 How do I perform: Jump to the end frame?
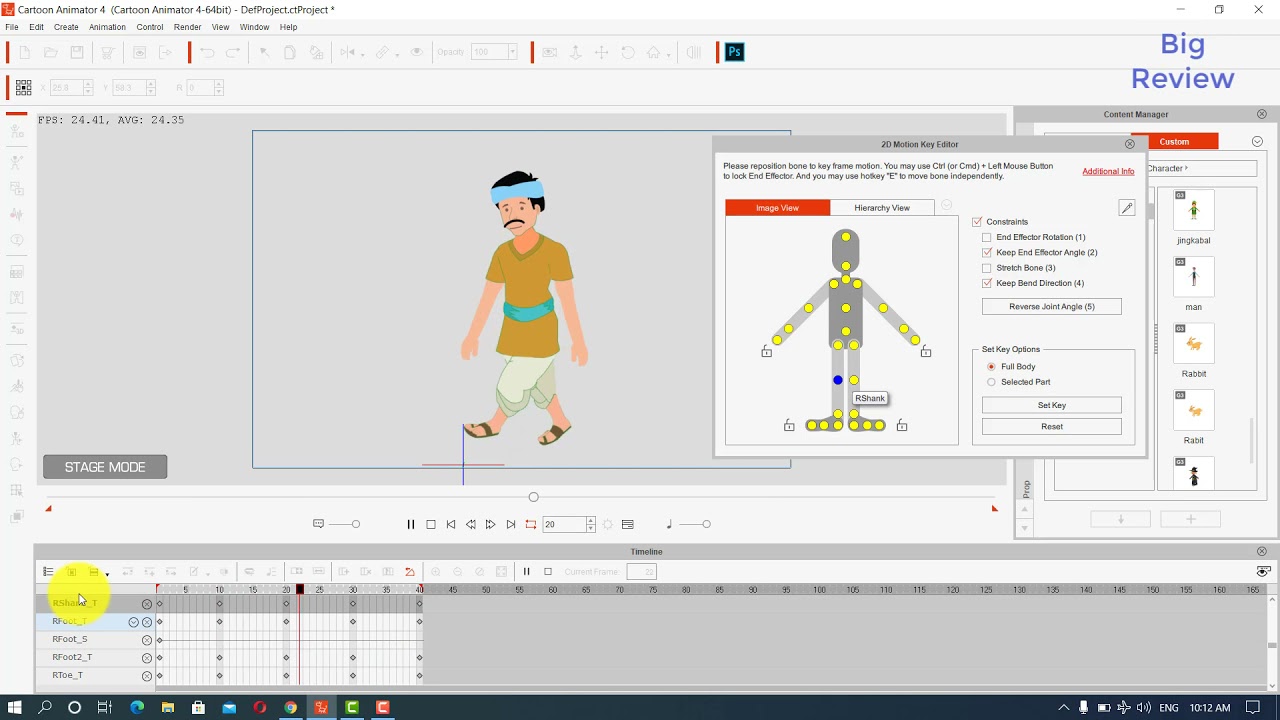coord(511,524)
